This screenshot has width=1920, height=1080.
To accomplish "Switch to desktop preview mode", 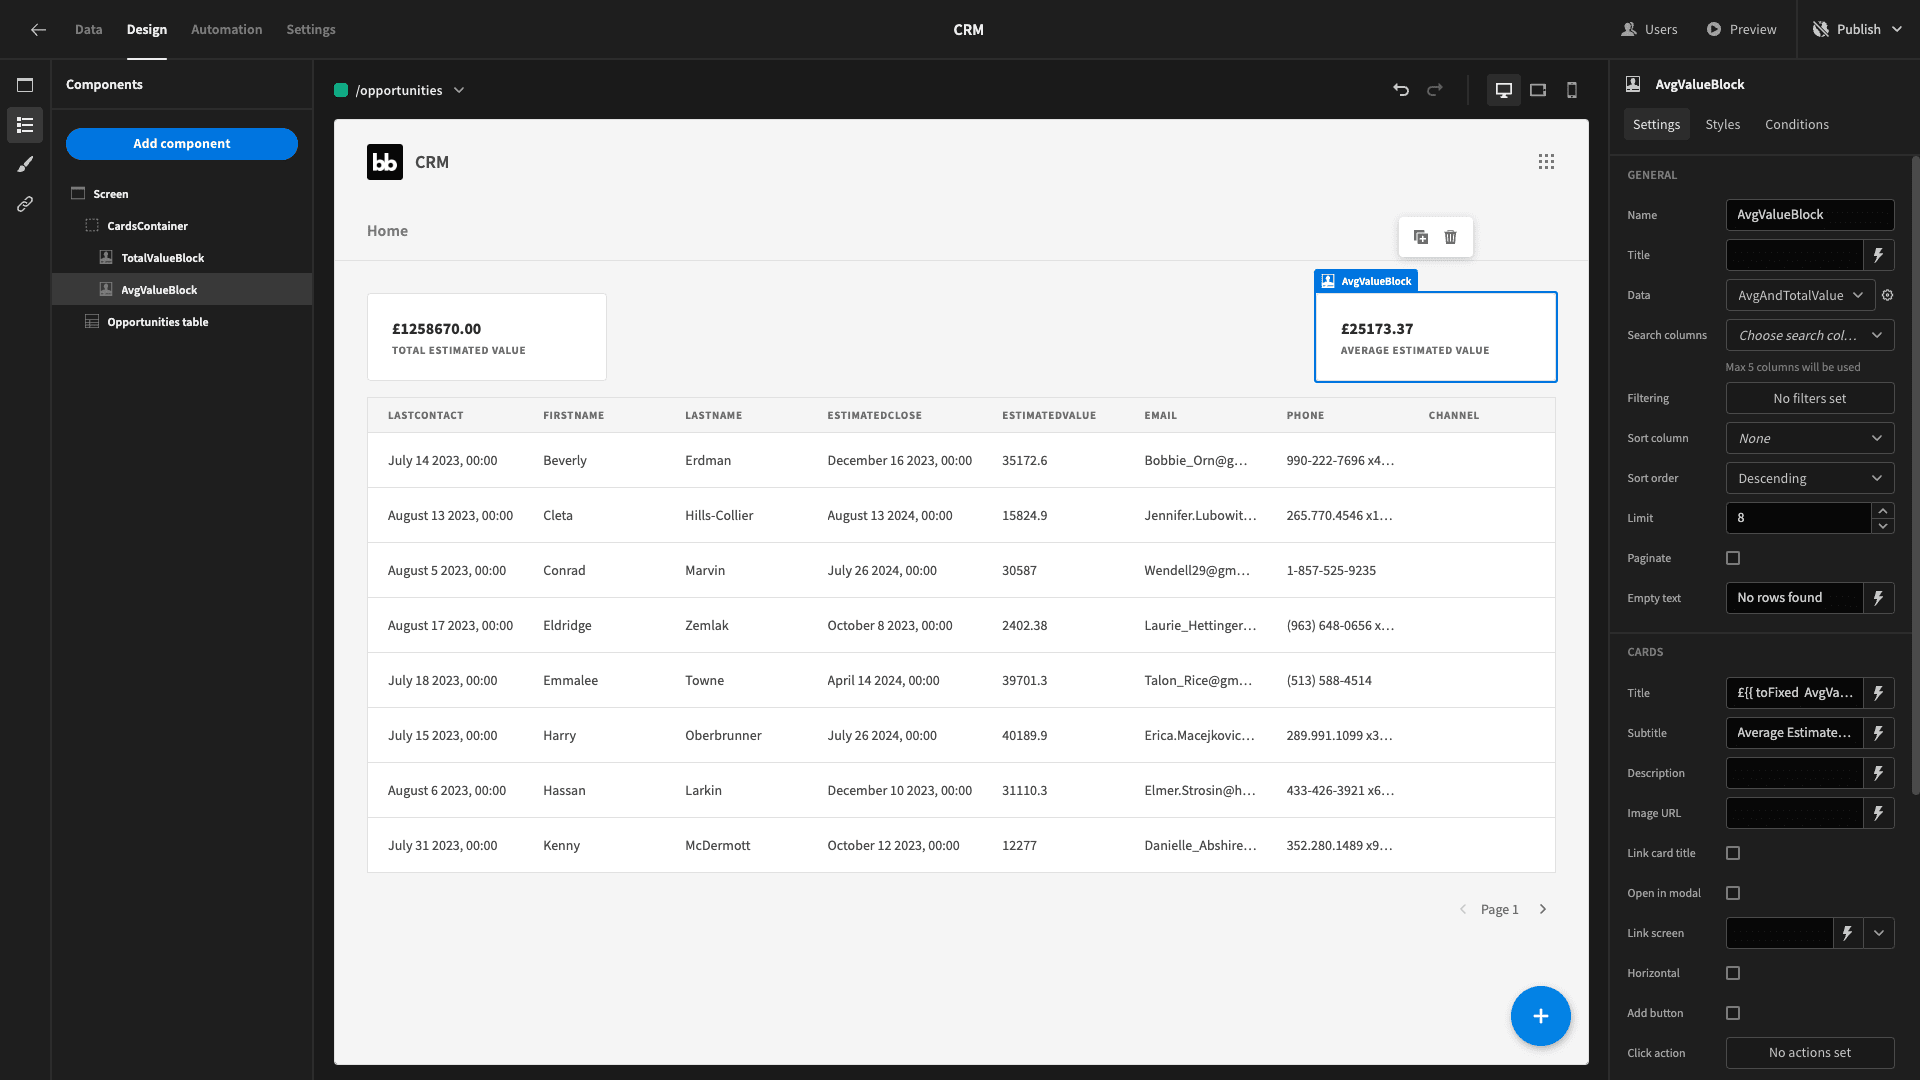I will (1503, 90).
